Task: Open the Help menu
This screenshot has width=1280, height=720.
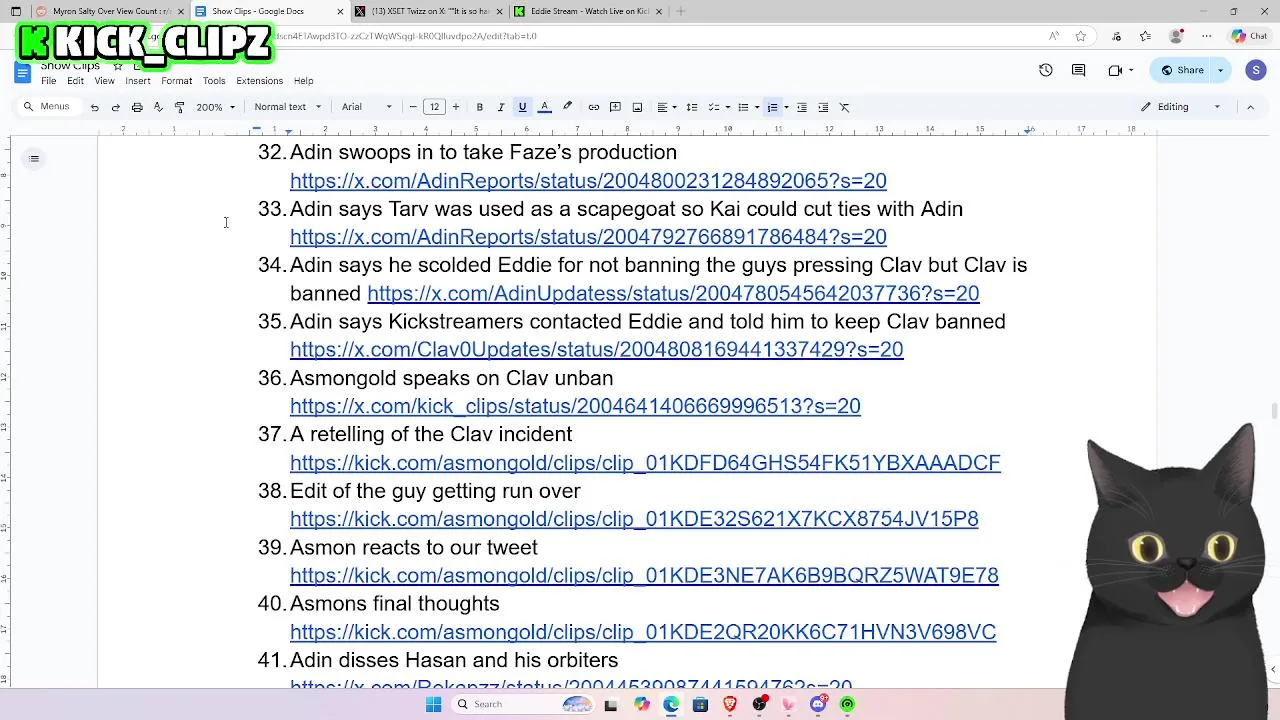Action: coord(304,81)
